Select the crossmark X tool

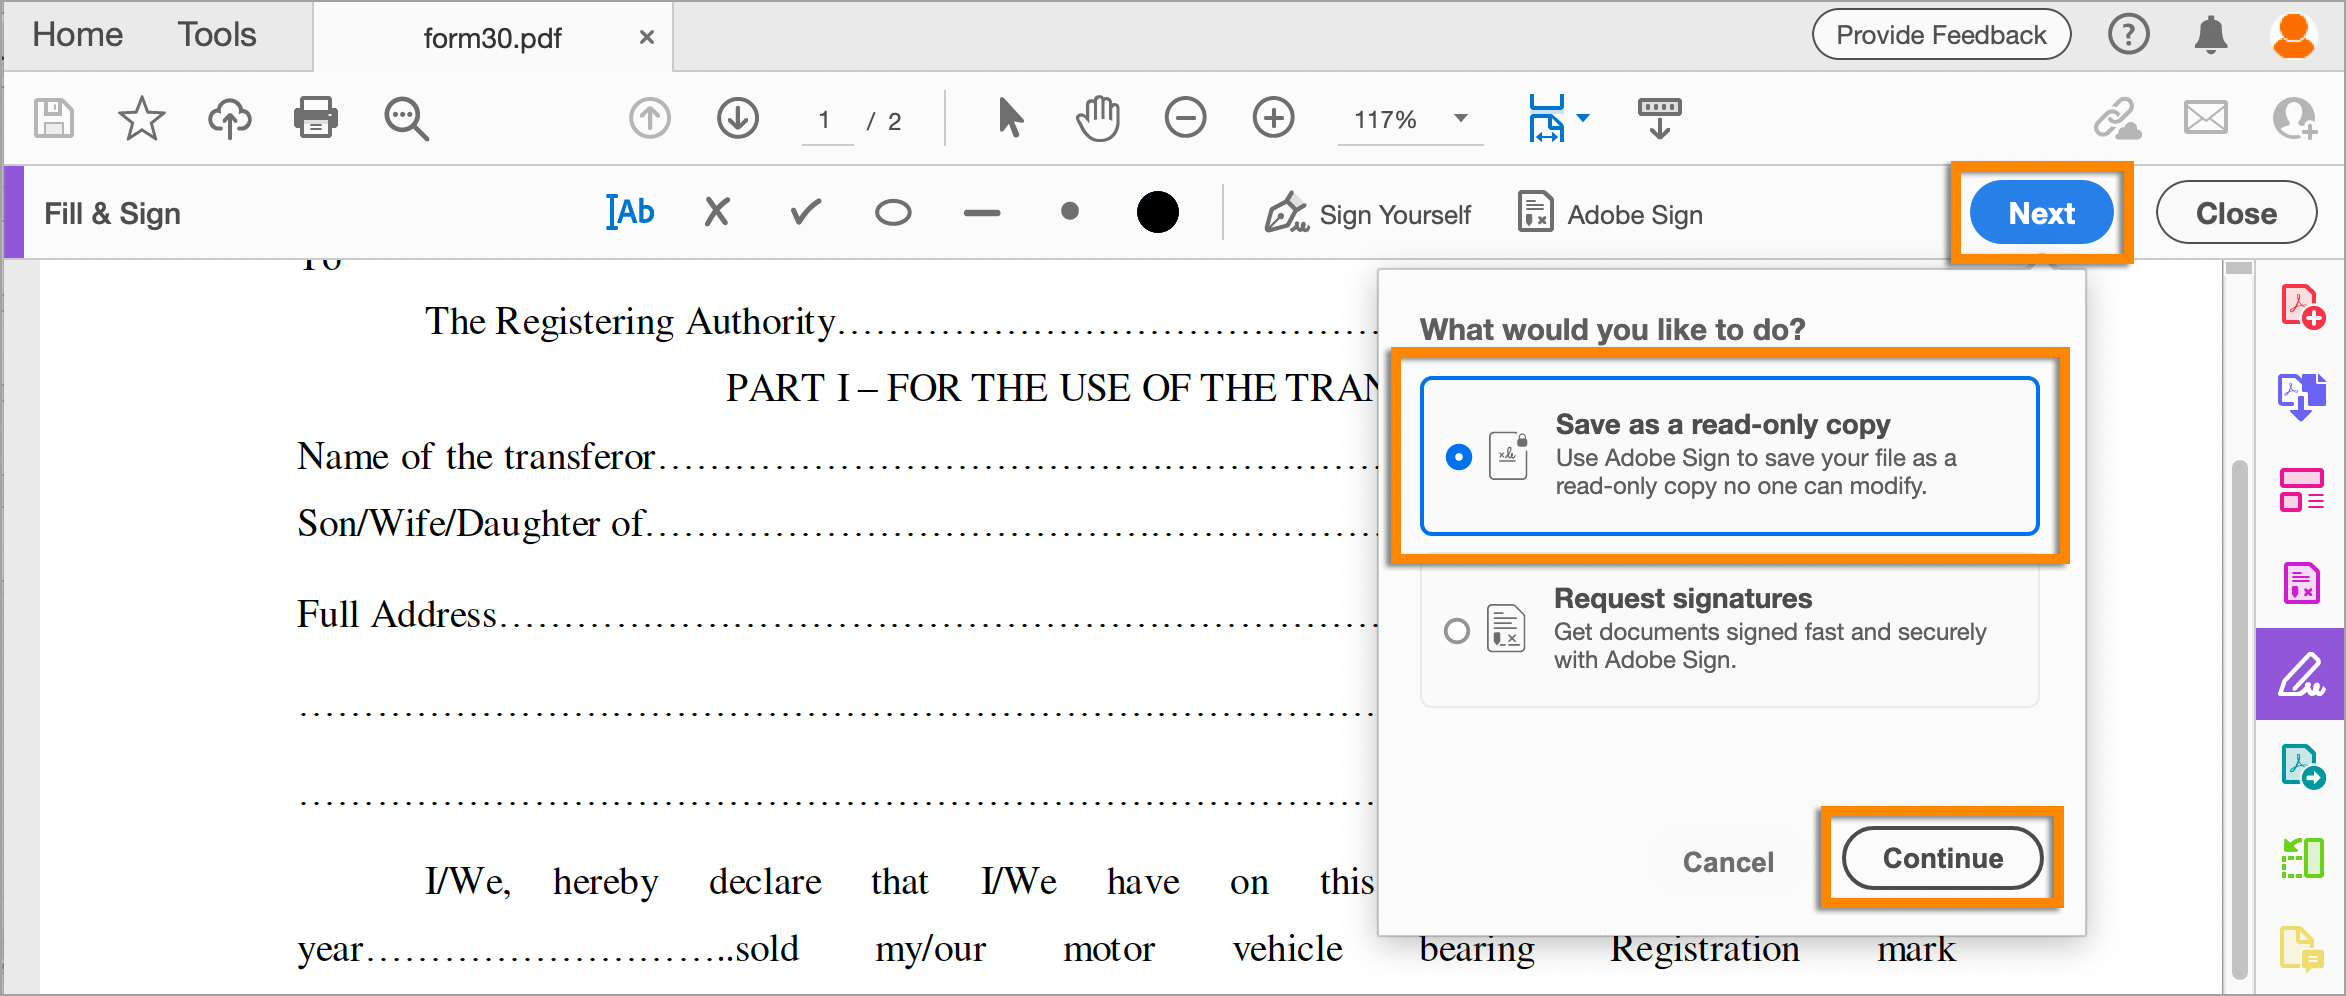pyautogui.click(x=717, y=212)
